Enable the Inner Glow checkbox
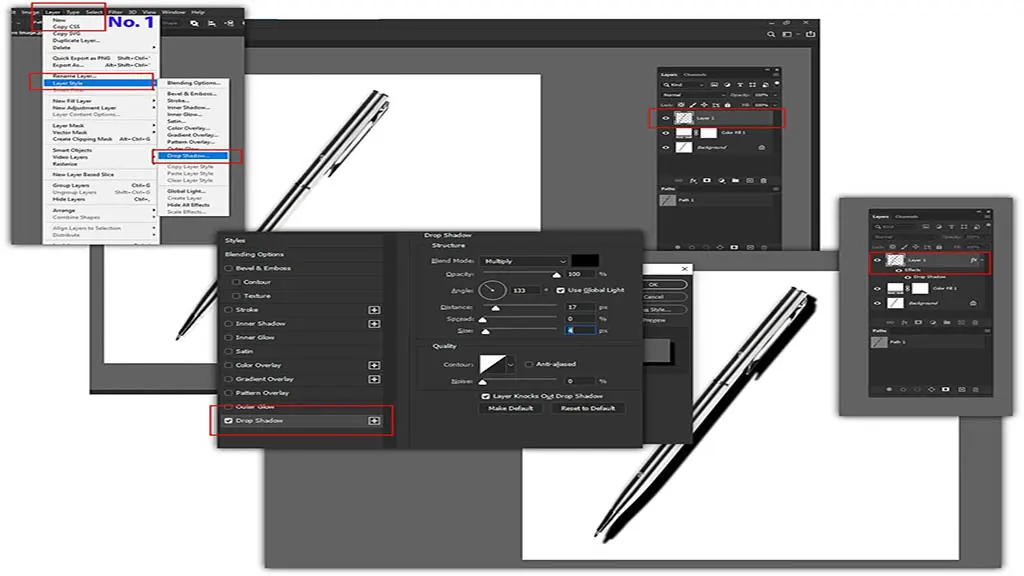 click(229, 338)
